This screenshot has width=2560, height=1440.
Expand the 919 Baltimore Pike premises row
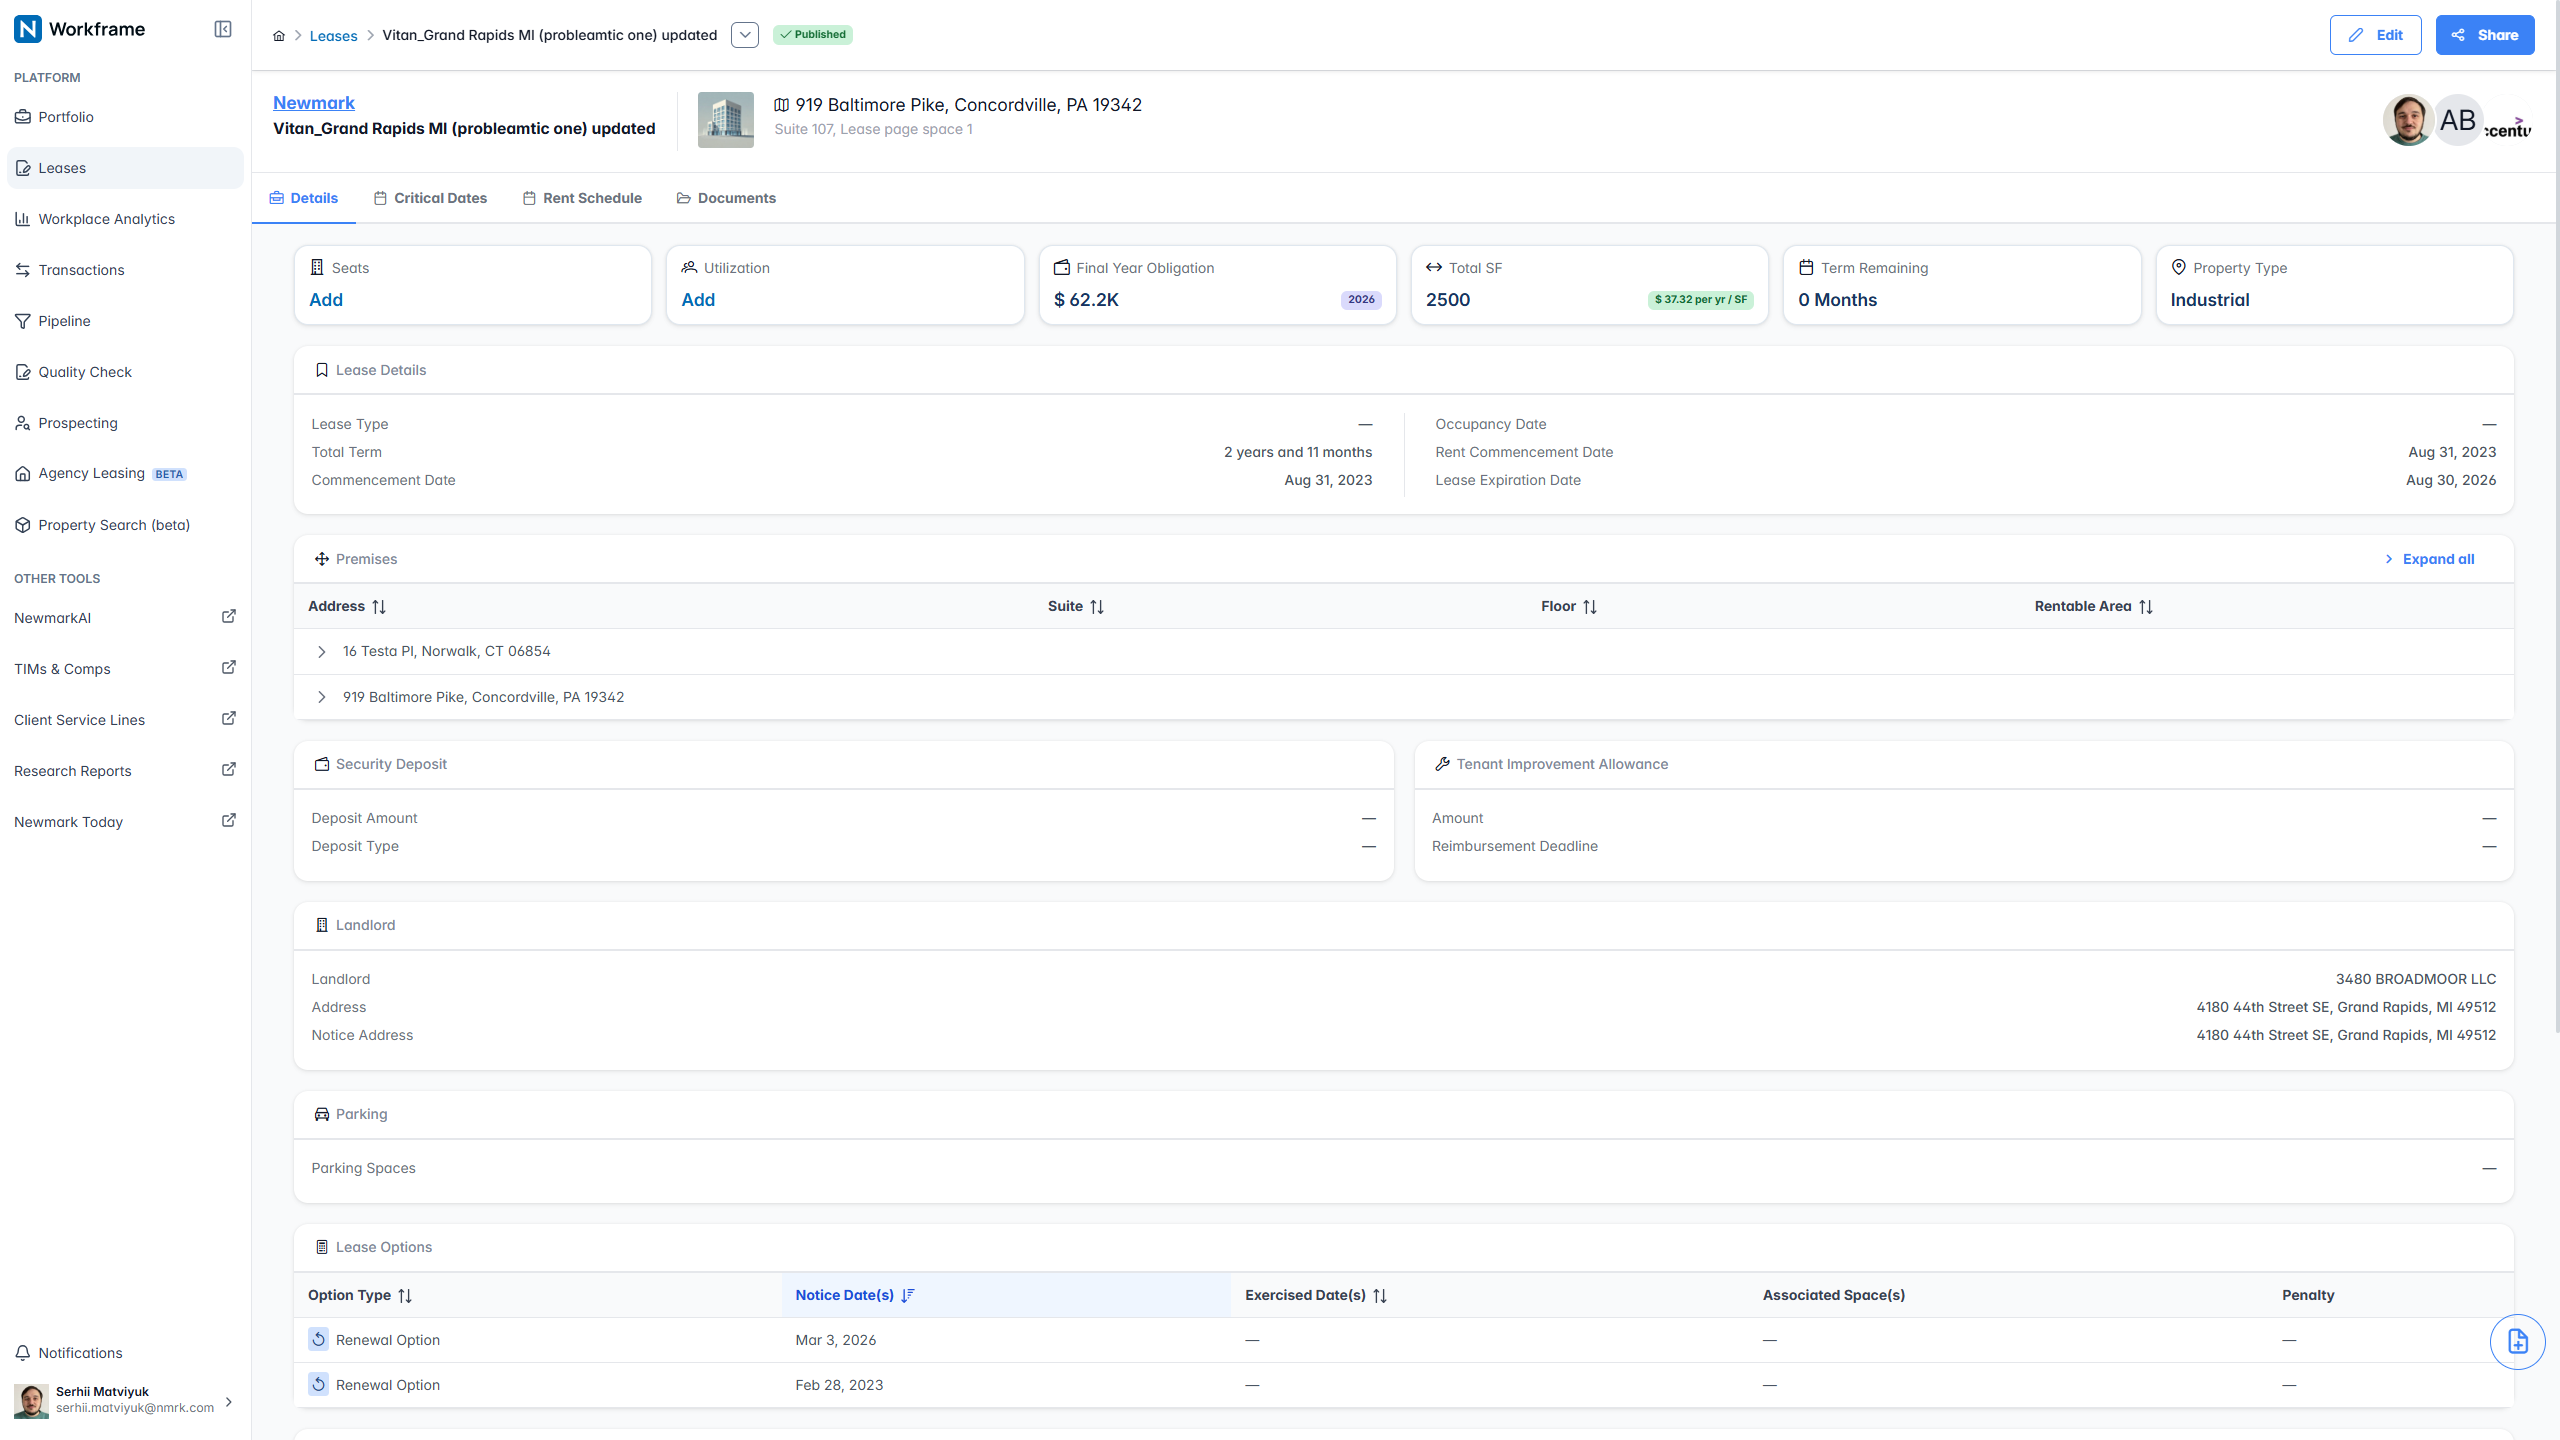pos(321,698)
